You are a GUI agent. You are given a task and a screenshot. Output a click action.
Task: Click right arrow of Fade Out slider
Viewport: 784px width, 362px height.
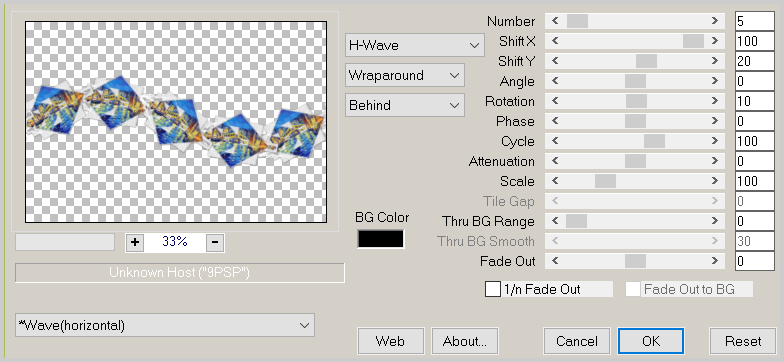point(715,261)
